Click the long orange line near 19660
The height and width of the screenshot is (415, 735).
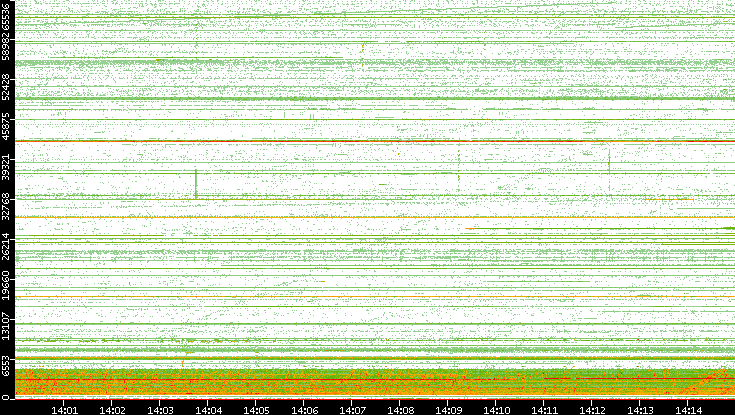300,297
